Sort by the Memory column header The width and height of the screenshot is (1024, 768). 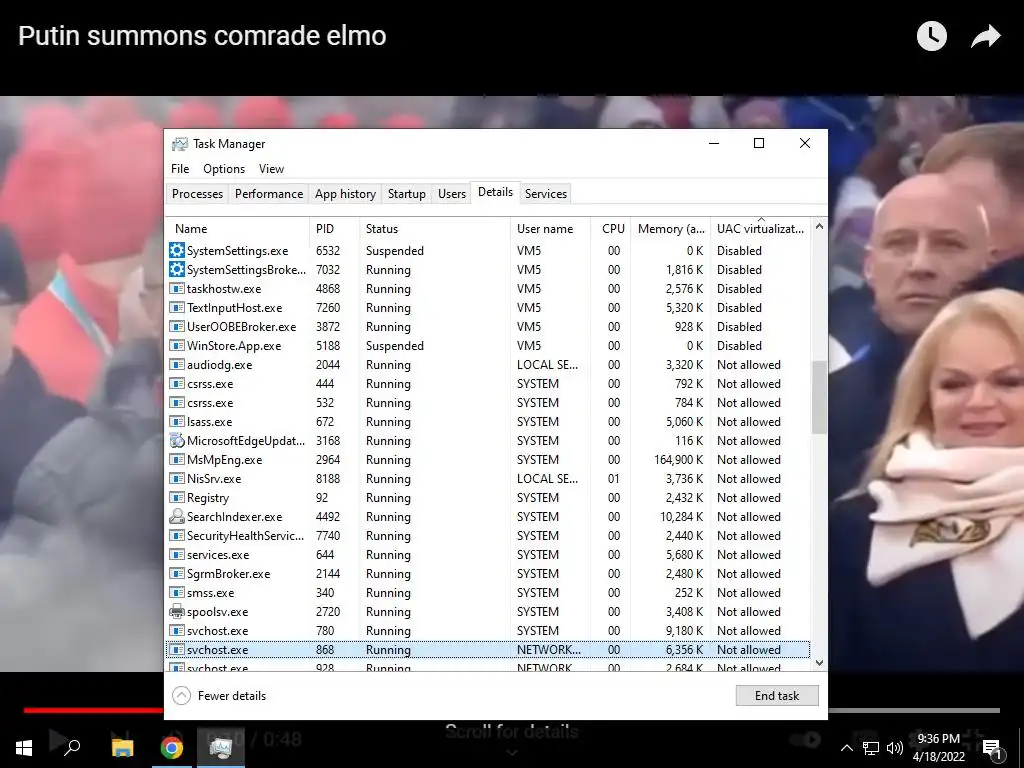pos(671,229)
